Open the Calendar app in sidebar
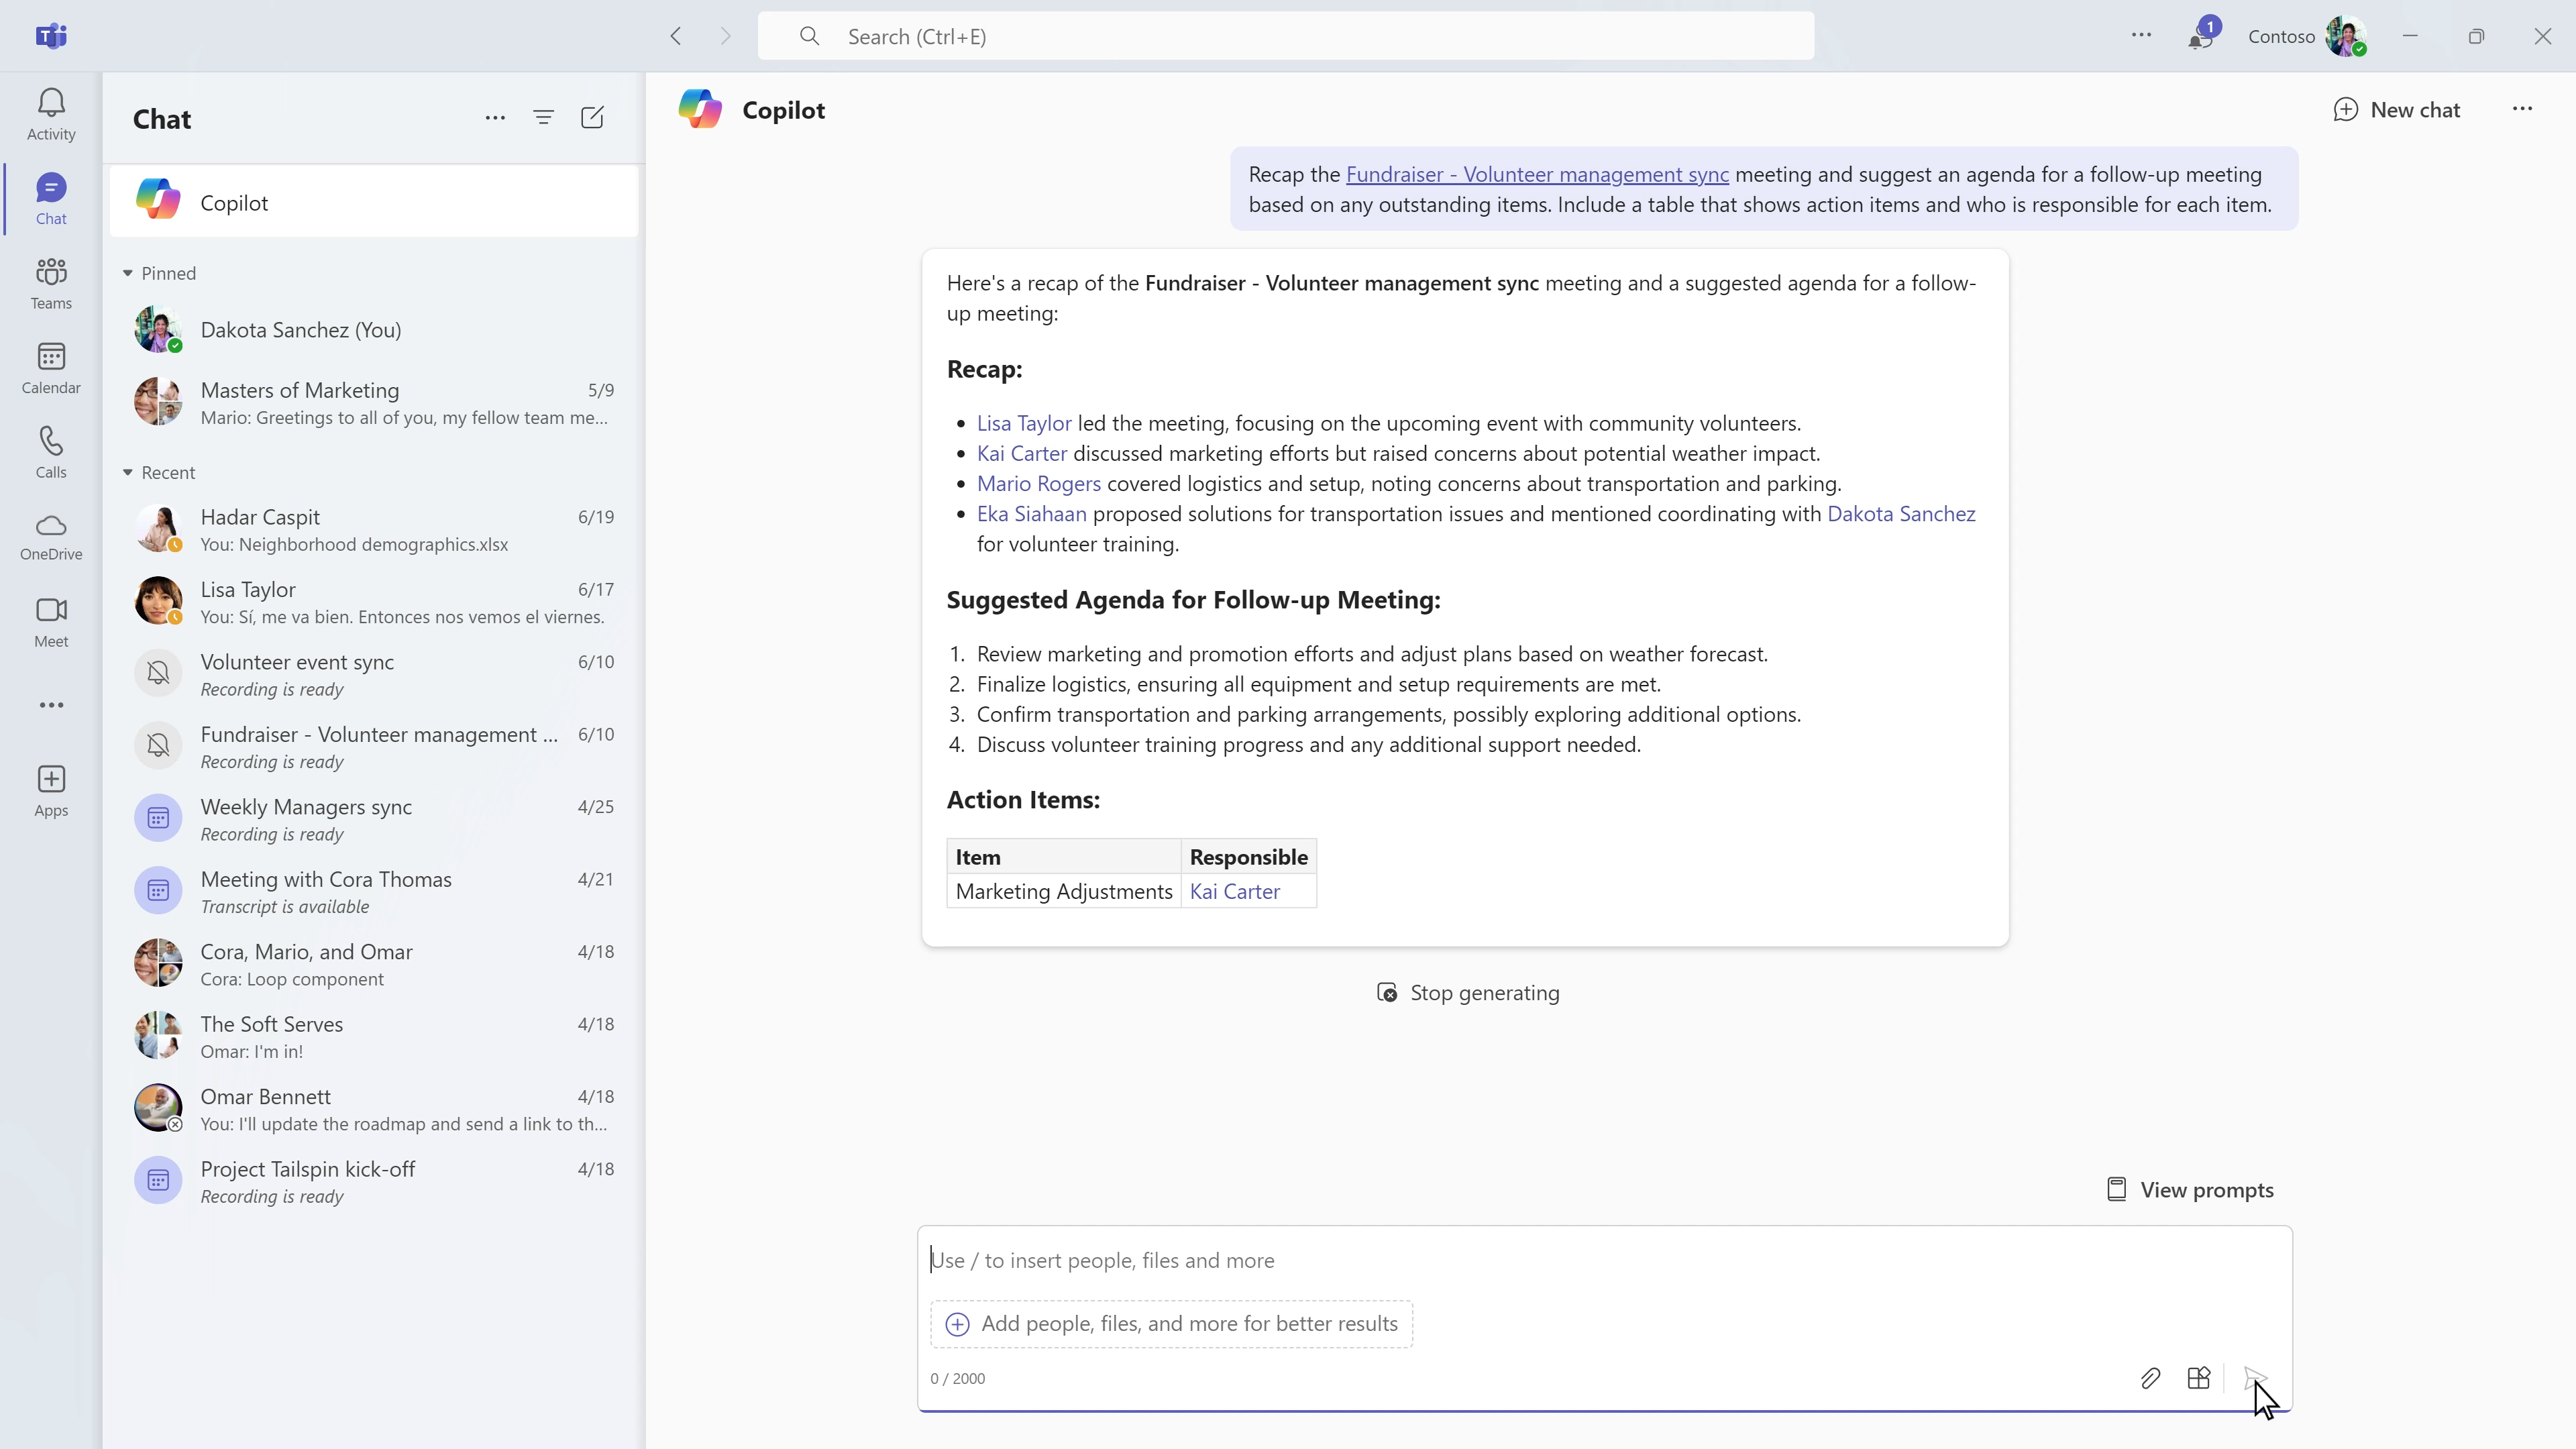The image size is (2576, 1449). pos(51,368)
